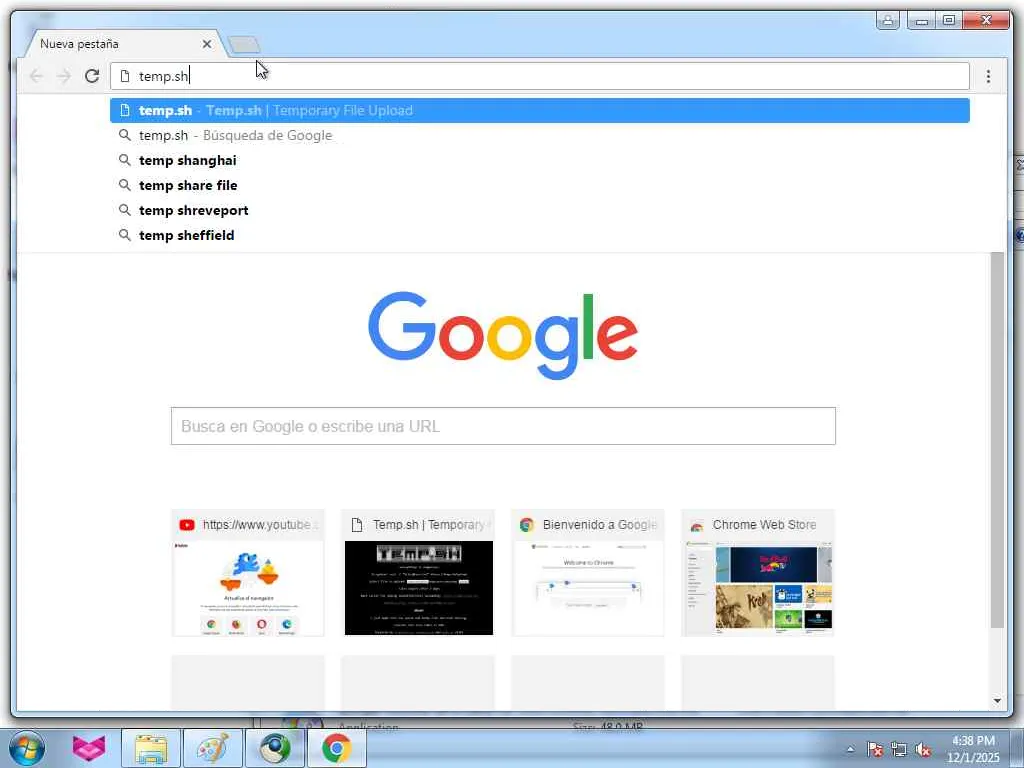This screenshot has height=768, width=1024.
Task: Select temp sheffield suggestion
Action: pos(539,235)
